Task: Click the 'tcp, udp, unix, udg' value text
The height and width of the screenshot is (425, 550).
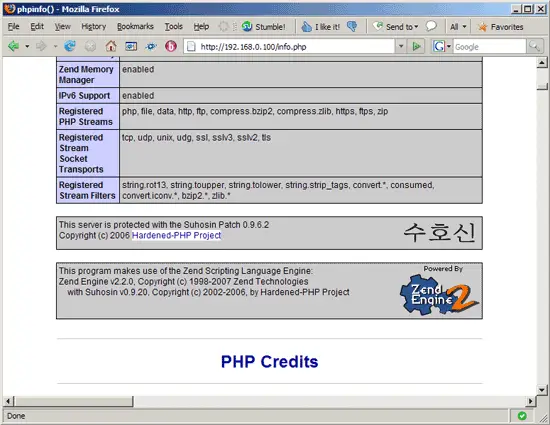Action: pos(196,137)
